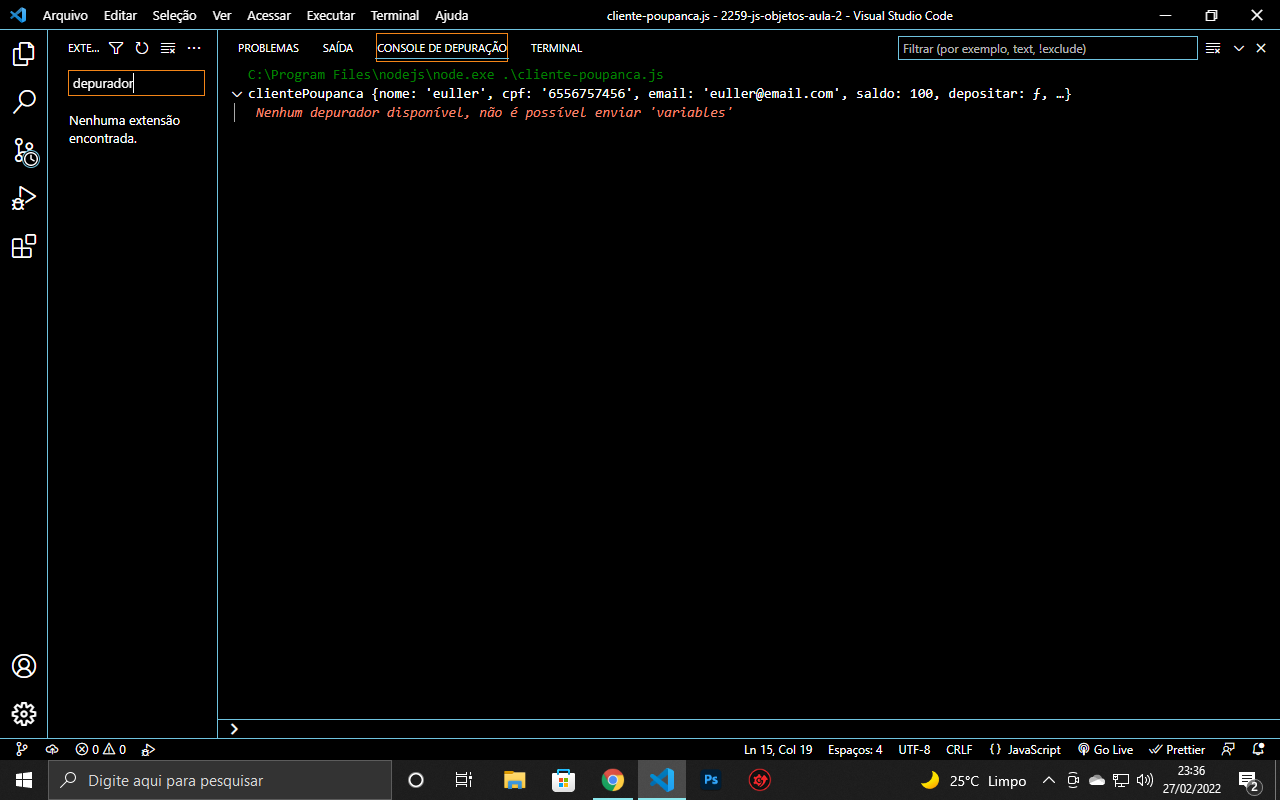The height and width of the screenshot is (800, 1280).
Task: Switch to the SAÍDA tab
Action: click(338, 48)
